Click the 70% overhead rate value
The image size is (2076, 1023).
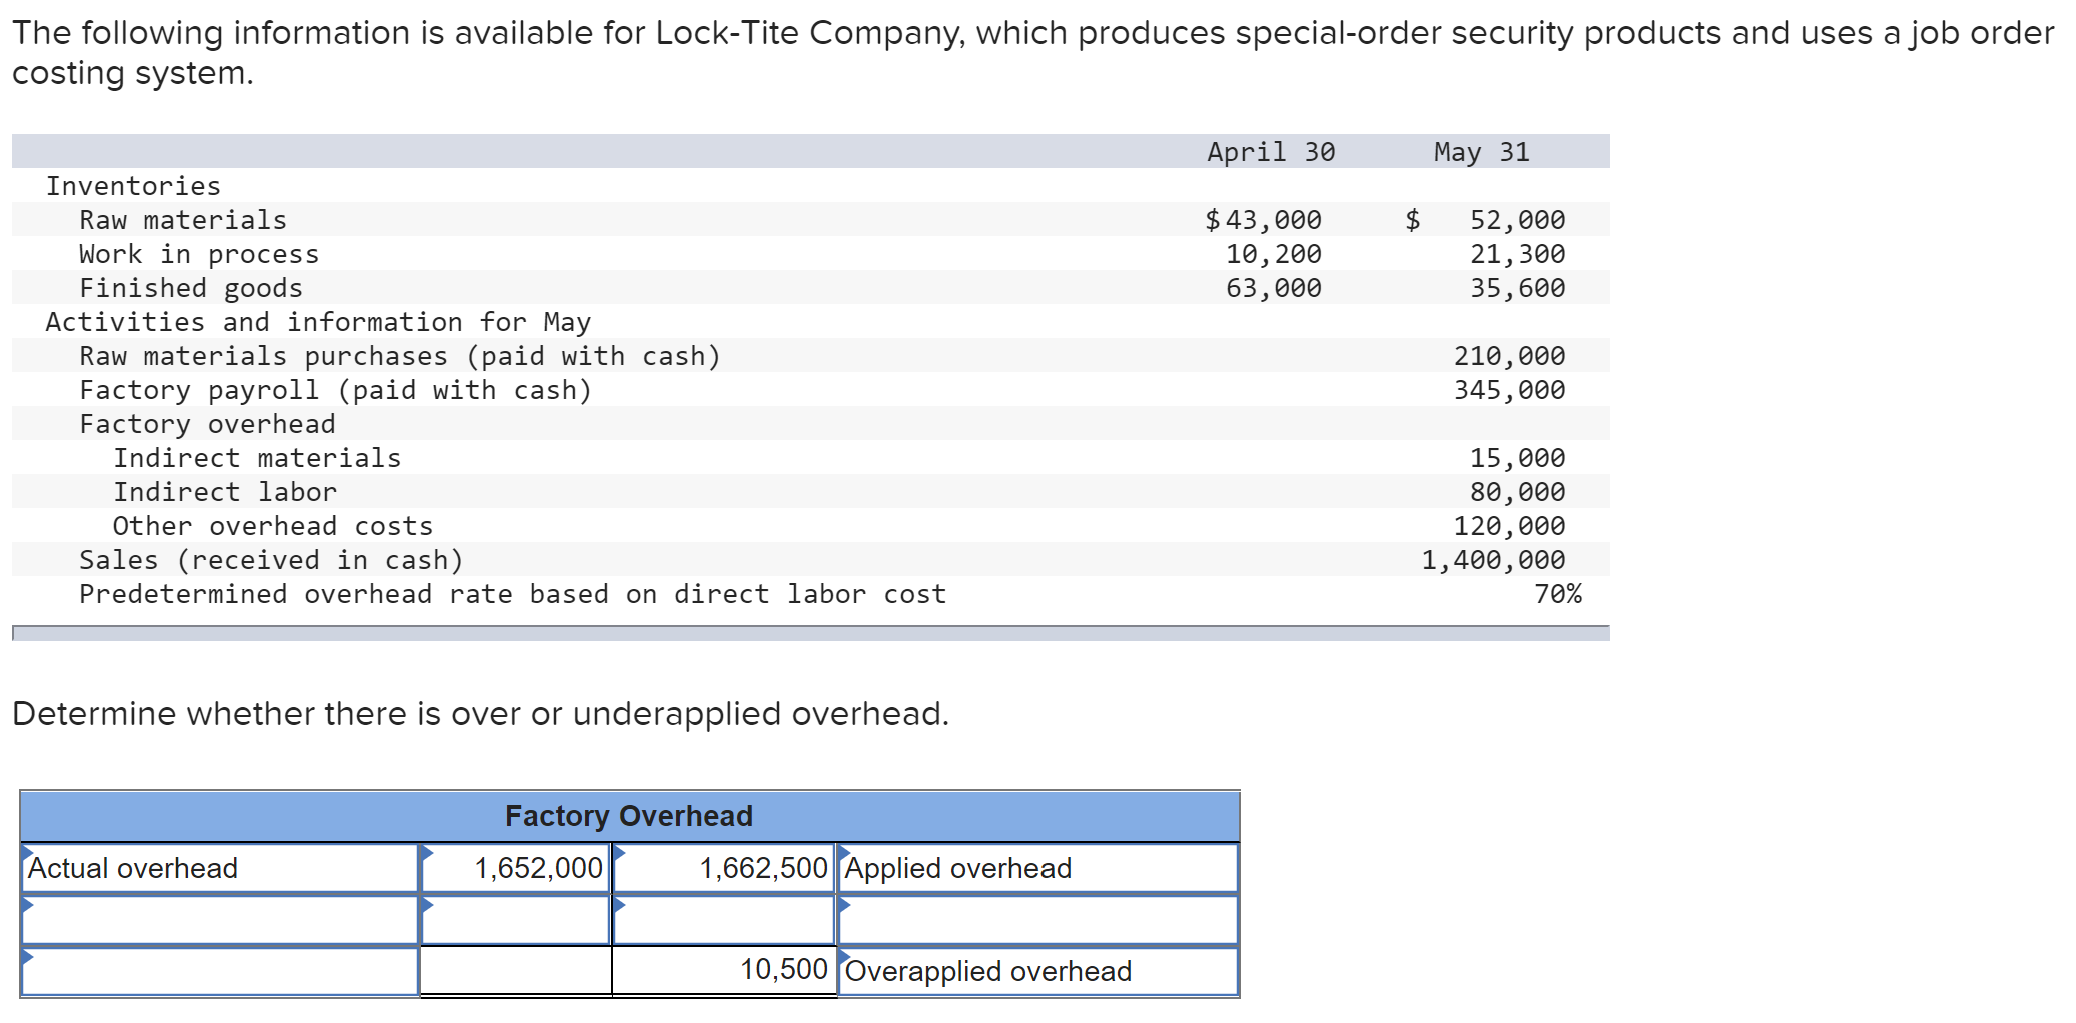point(1558,594)
